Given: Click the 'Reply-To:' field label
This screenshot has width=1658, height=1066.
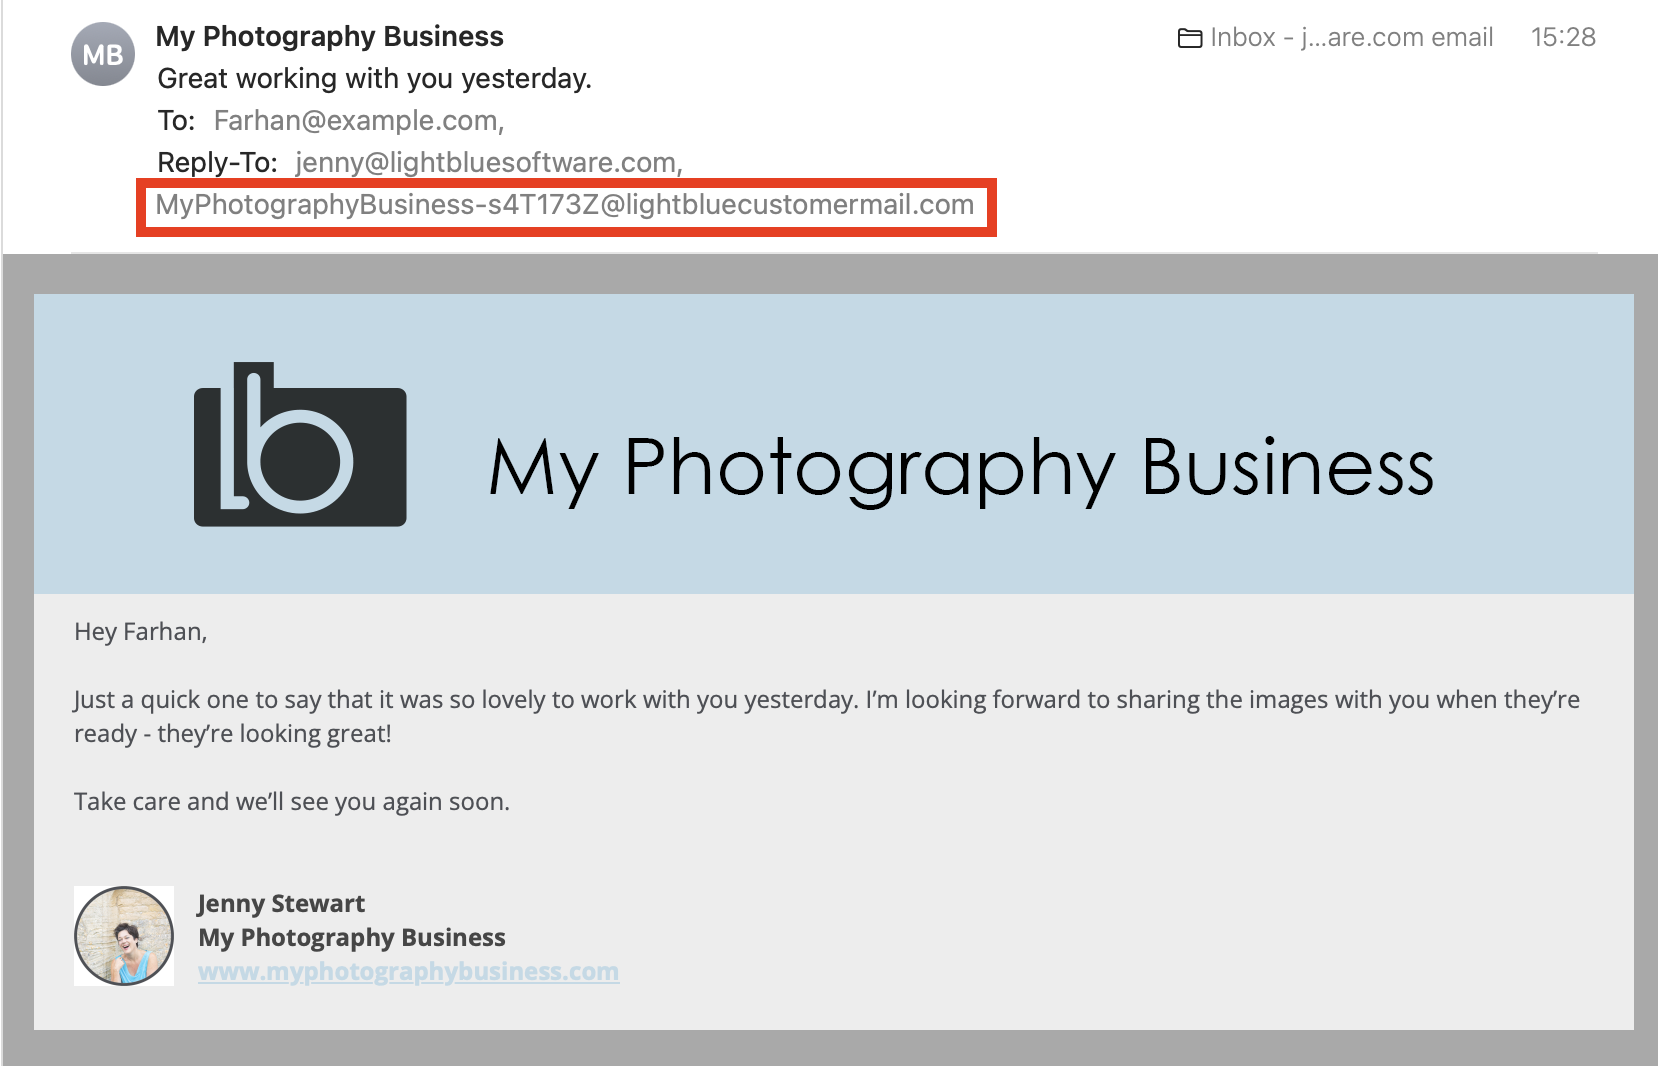Looking at the screenshot, I should coord(216,162).
